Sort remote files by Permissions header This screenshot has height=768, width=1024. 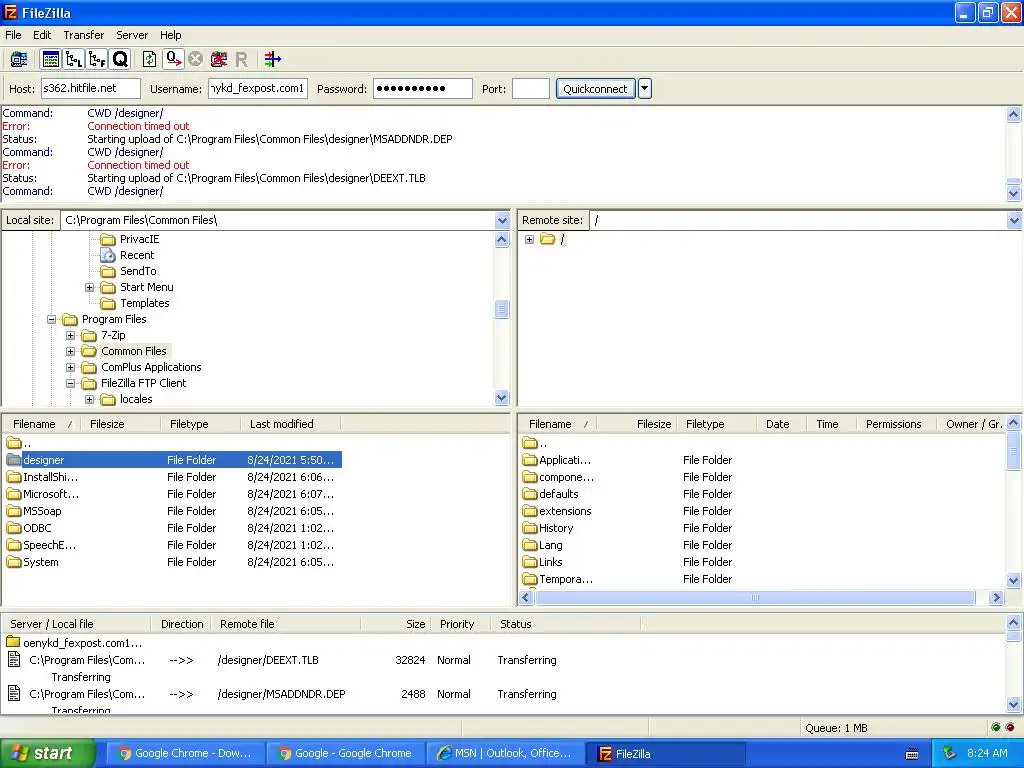click(896, 424)
